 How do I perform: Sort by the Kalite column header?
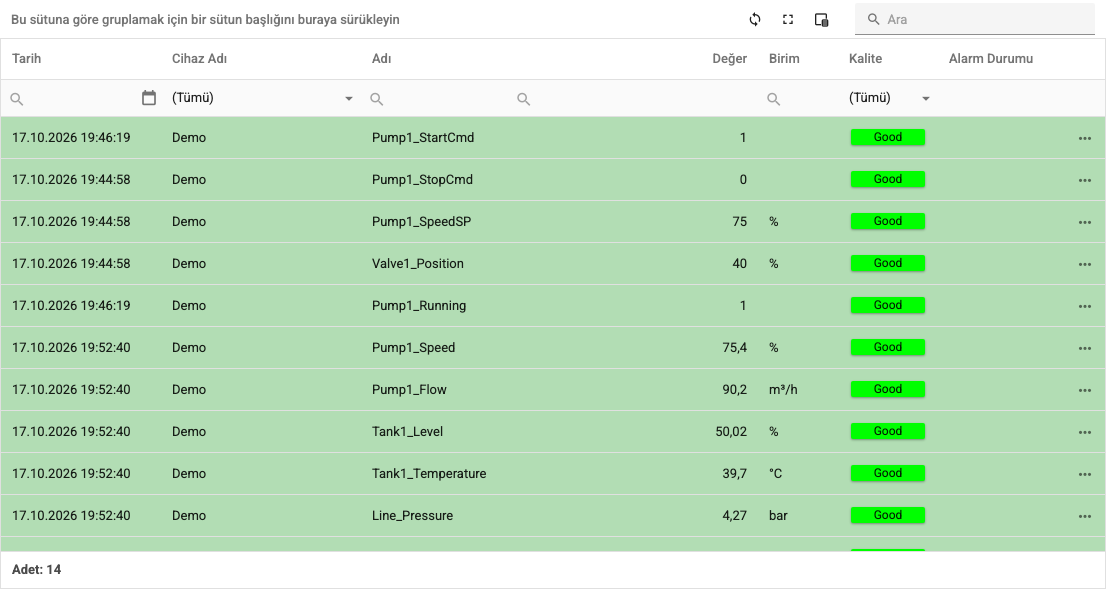[865, 59]
